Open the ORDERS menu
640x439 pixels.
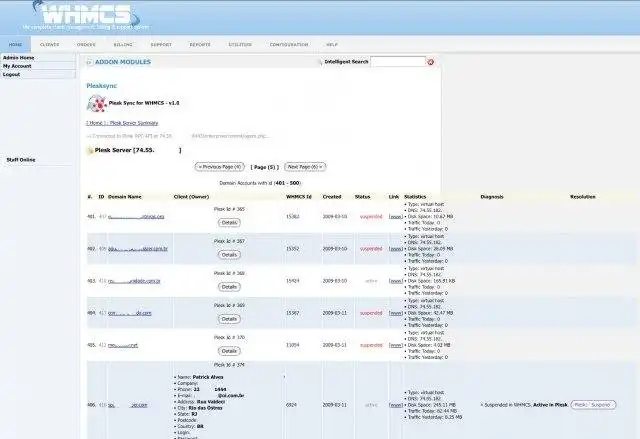tap(86, 44)
